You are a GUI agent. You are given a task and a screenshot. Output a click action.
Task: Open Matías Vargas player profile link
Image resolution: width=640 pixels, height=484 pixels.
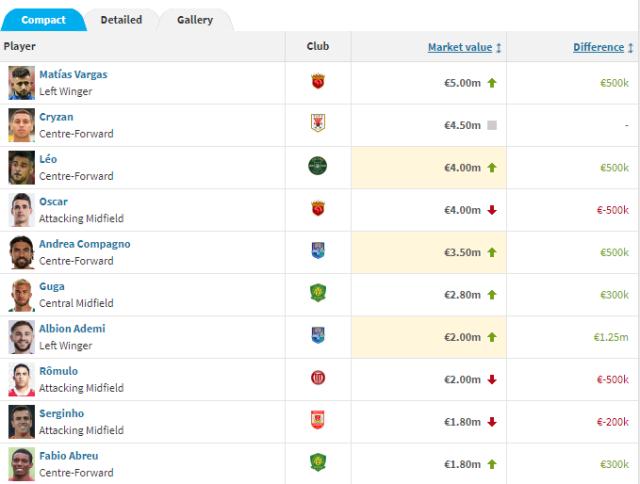click(73, 75)
